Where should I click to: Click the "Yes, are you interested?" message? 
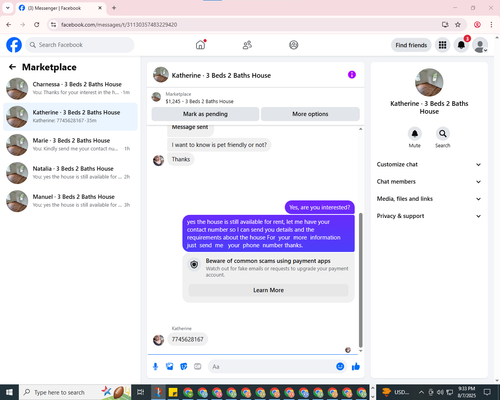pos(320,207)
